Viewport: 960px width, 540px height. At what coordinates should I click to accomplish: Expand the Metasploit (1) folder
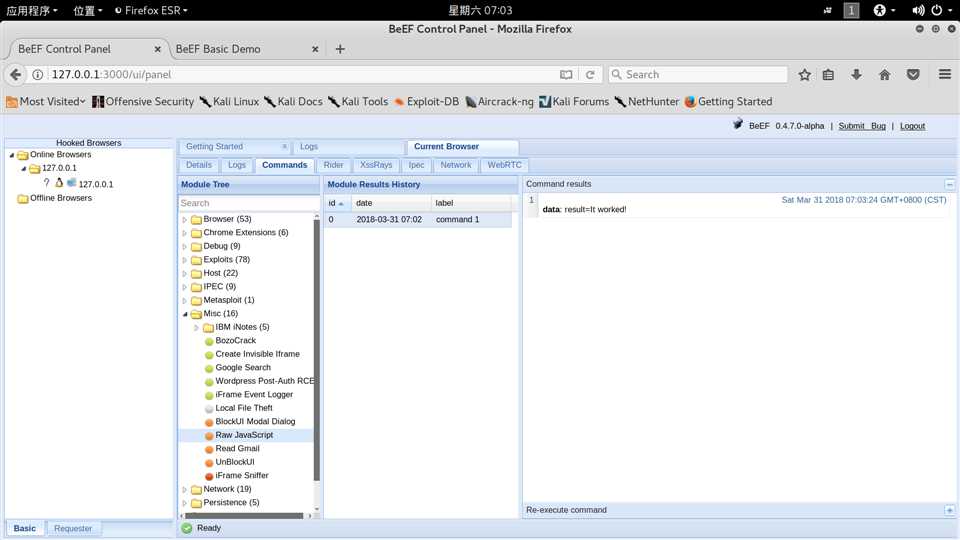pyautogui.click(x=184, y=300)
